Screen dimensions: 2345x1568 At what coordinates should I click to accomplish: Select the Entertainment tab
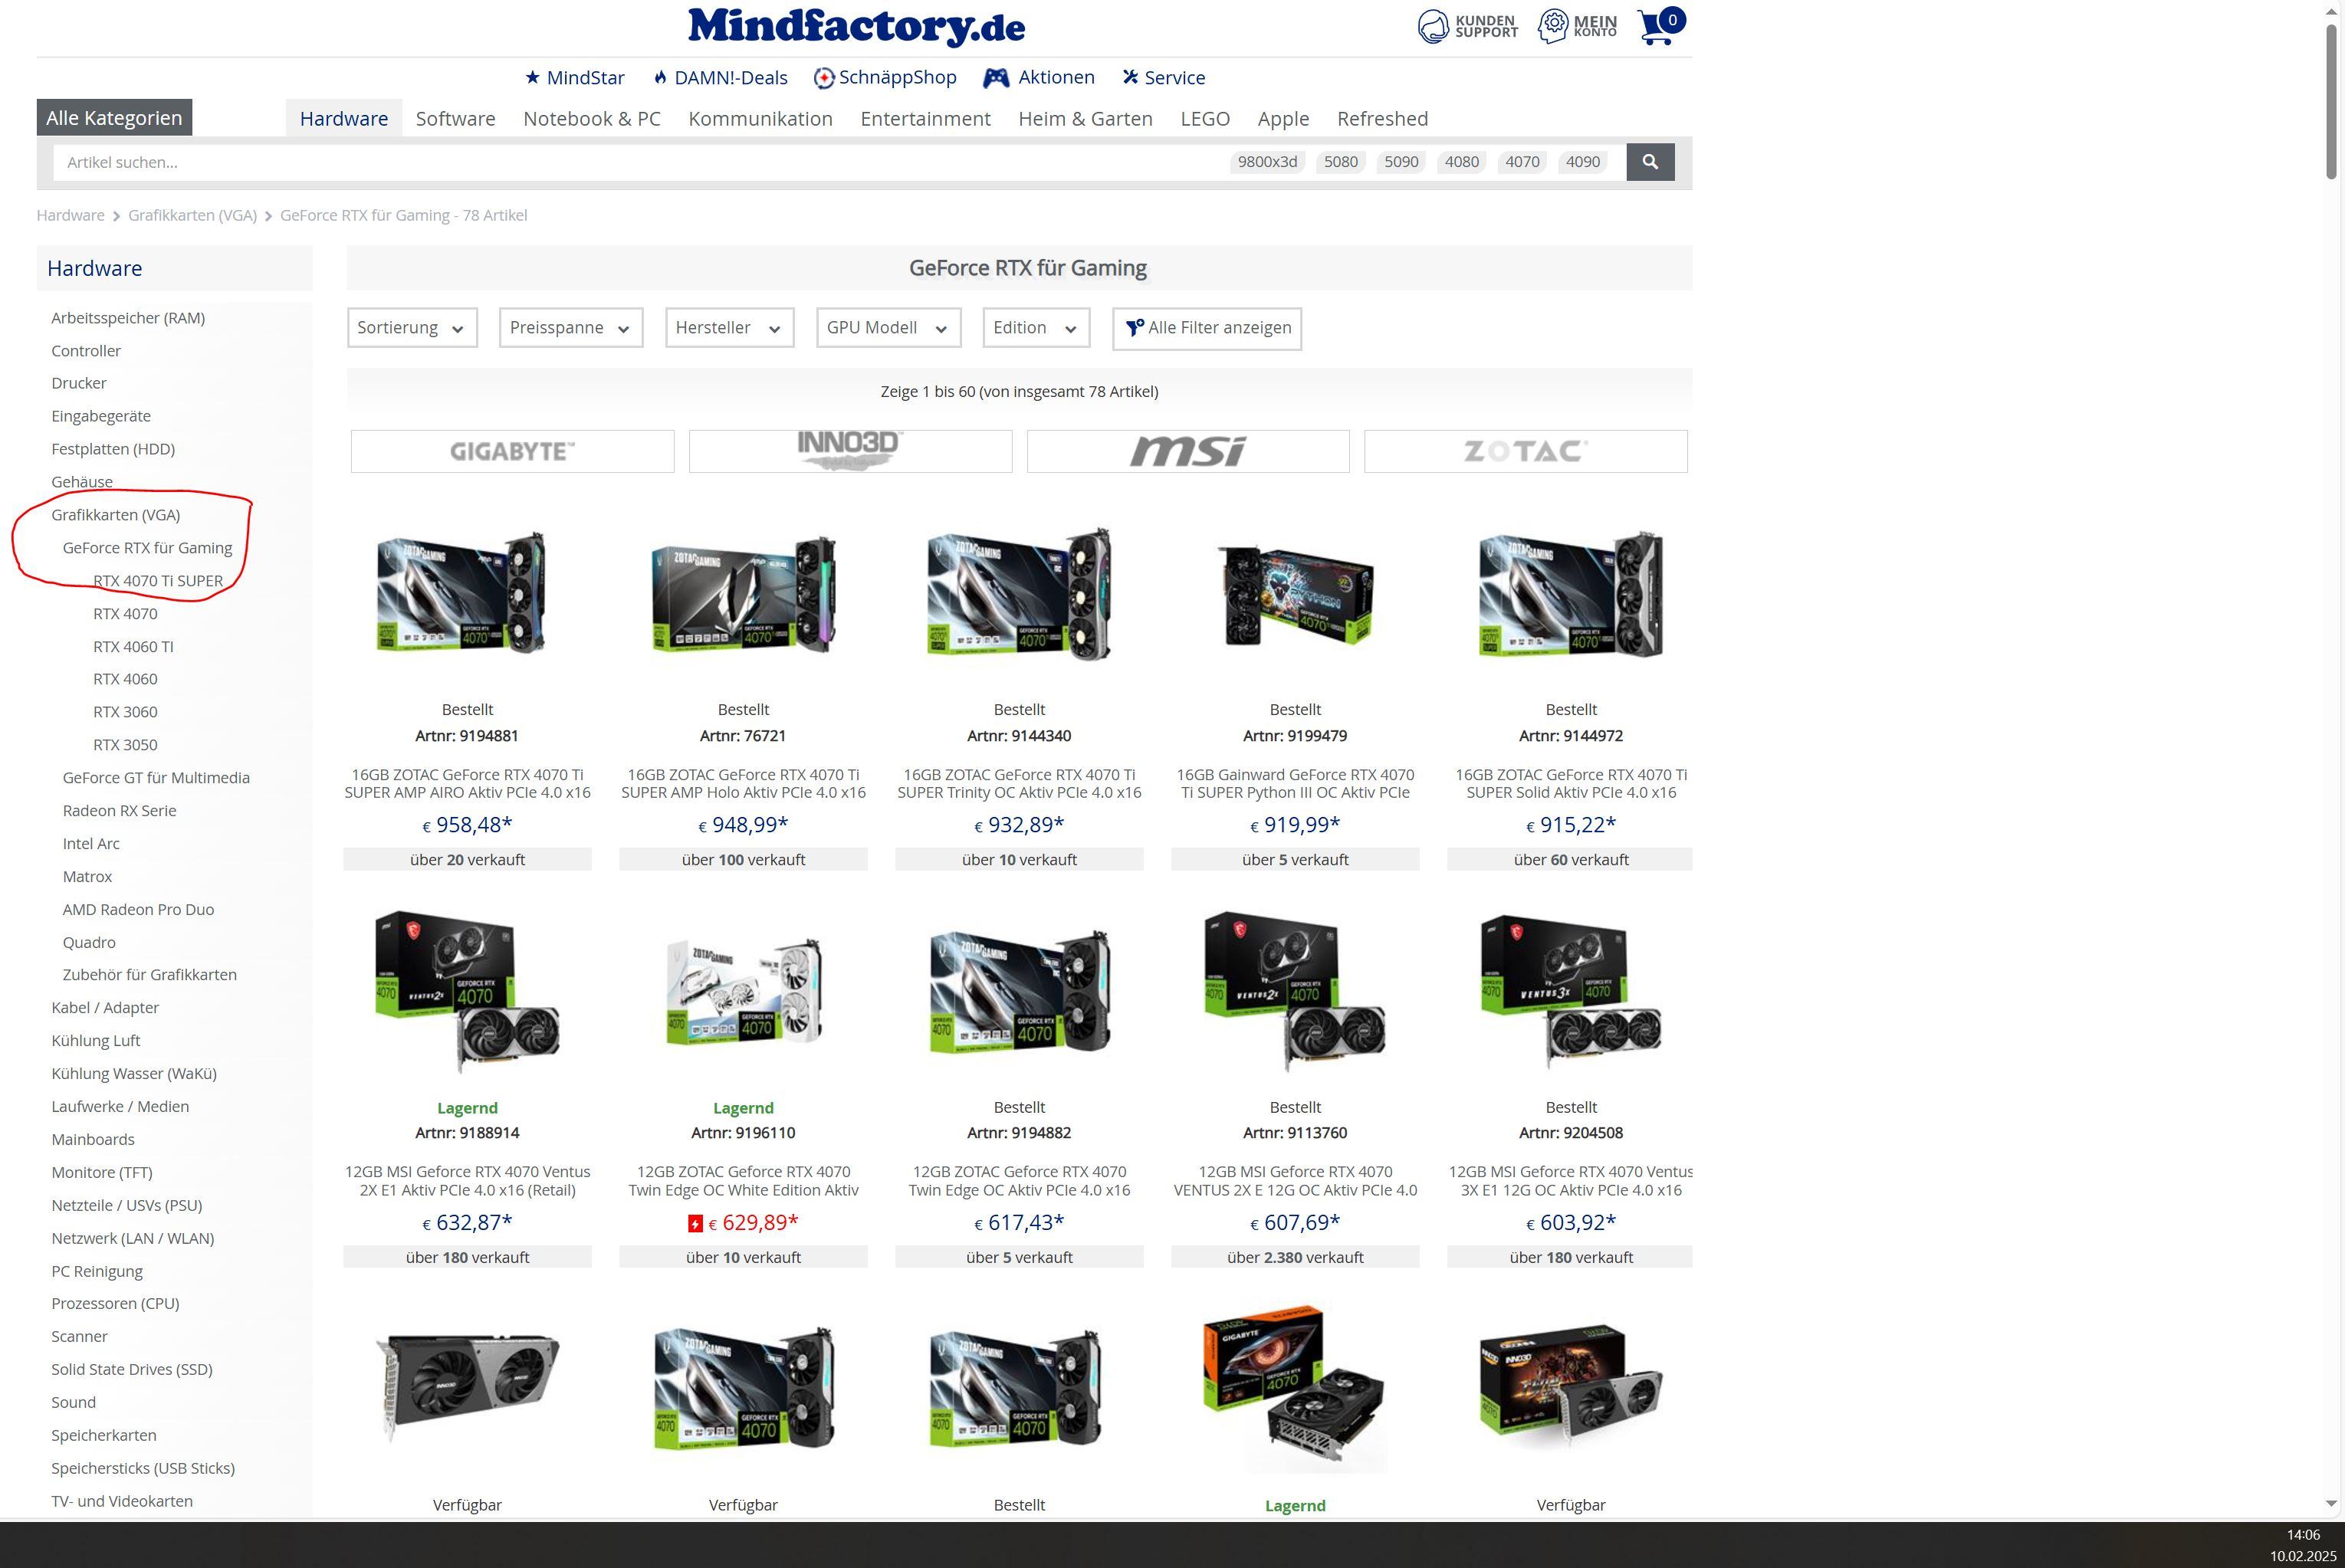coord(925,119)
